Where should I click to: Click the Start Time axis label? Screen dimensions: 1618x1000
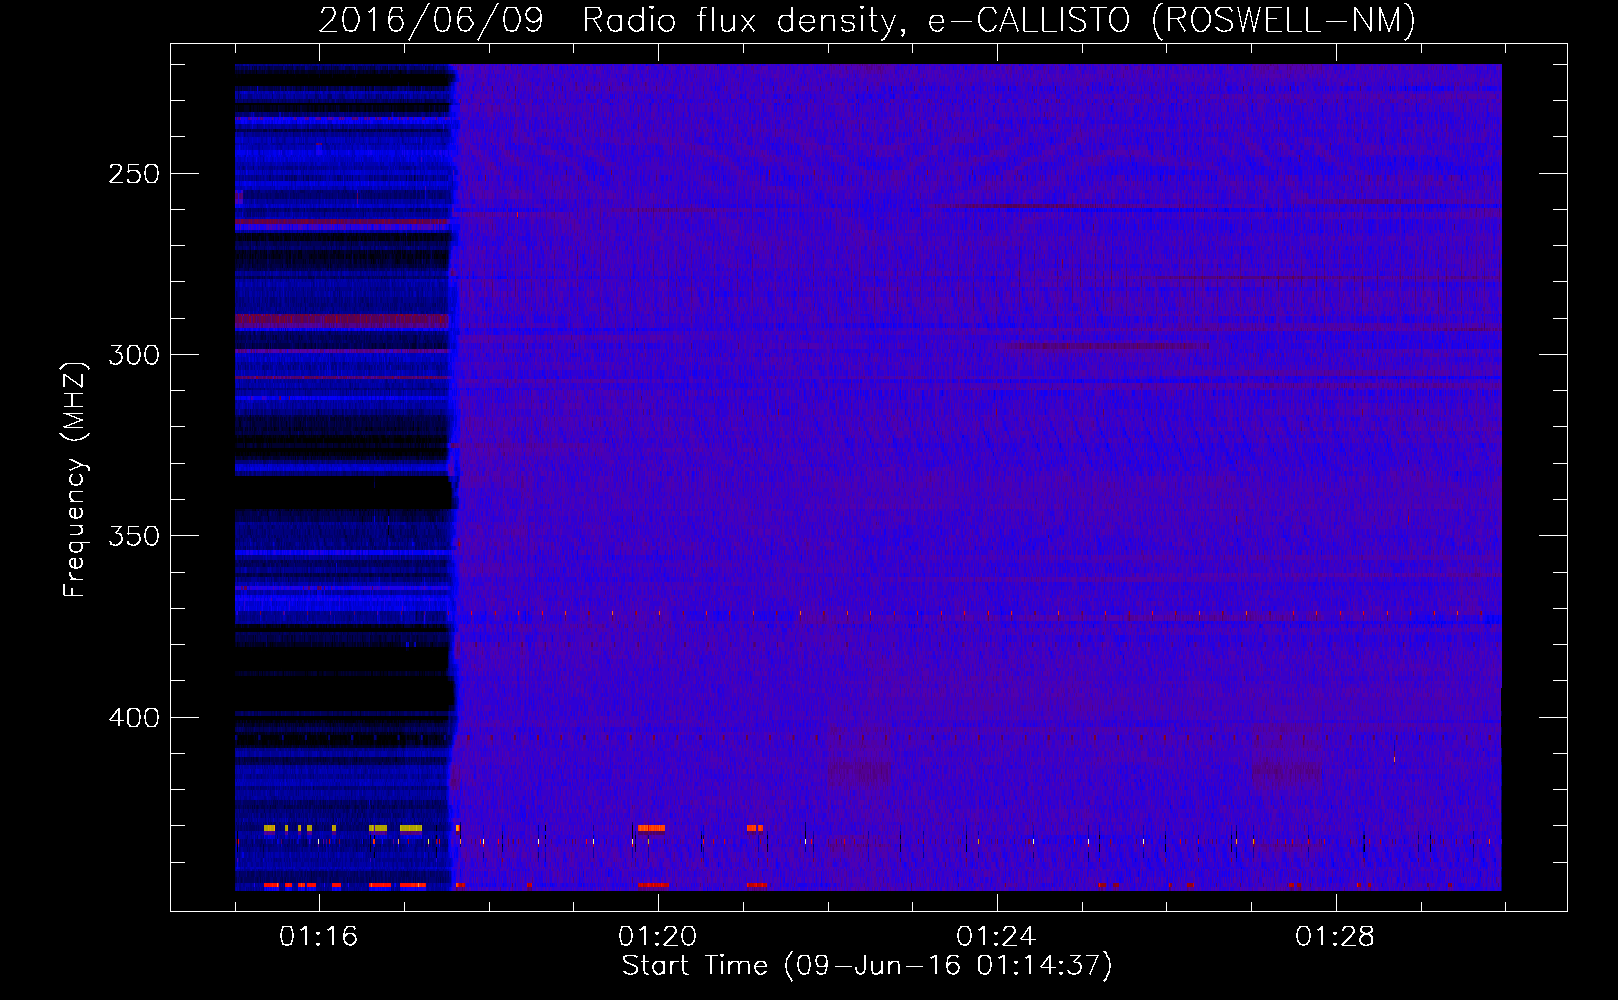[x=867, y=966]
